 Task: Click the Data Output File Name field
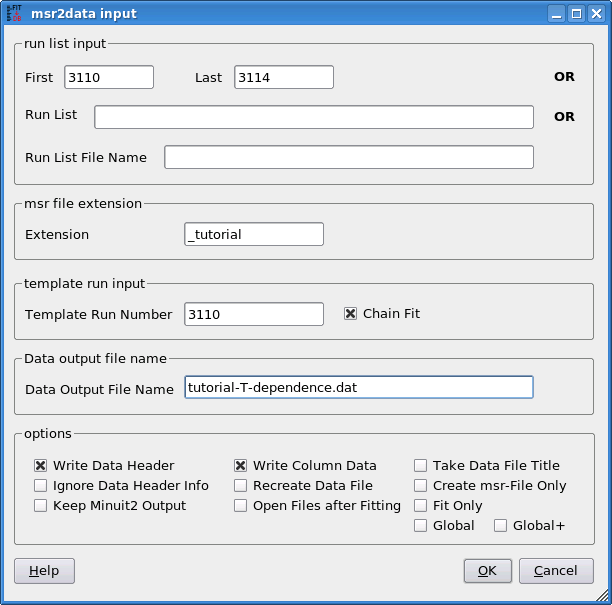358,388
